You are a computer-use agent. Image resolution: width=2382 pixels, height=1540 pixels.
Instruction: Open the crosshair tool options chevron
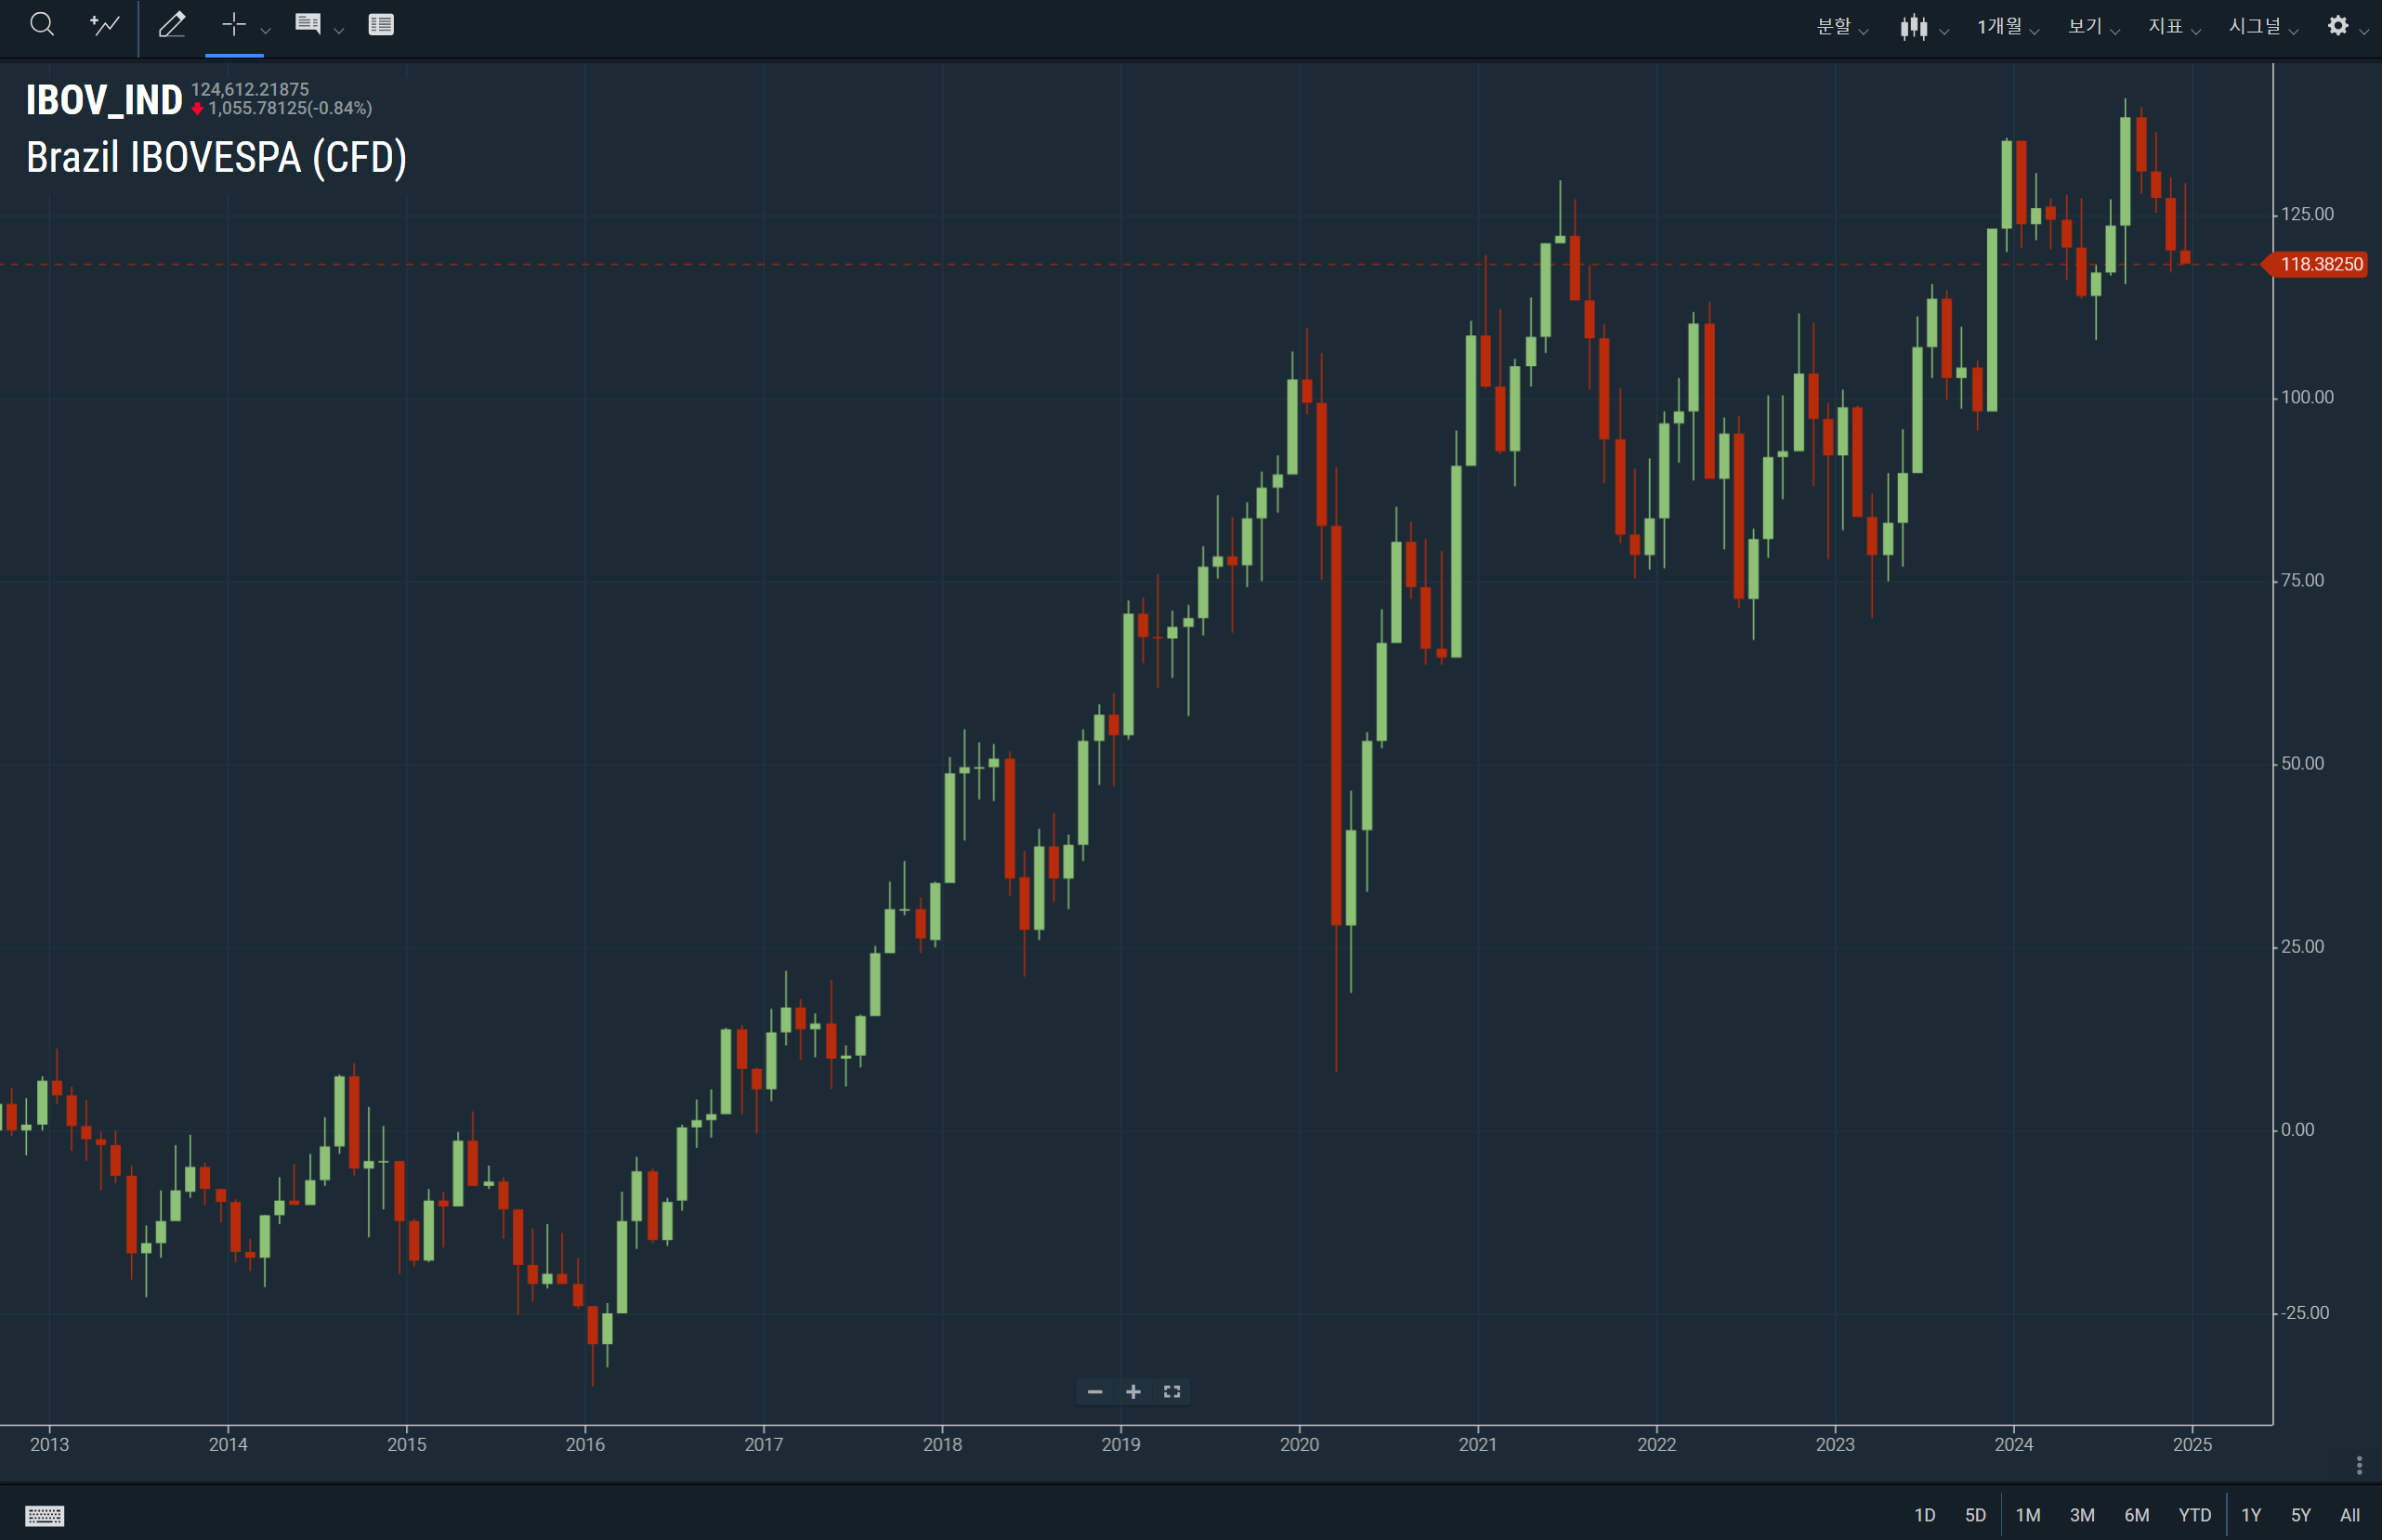coord(266,31)
